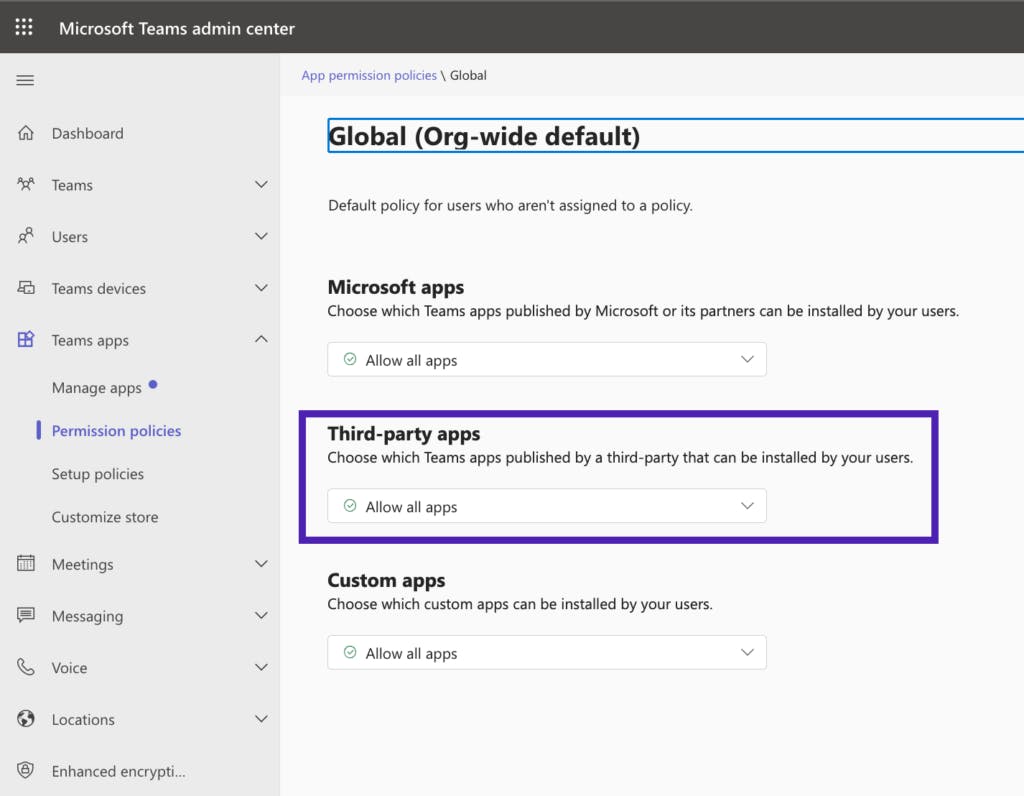1024x796 pixels.
Task: Click the Third-party apps heading
Action: (404, 434)
